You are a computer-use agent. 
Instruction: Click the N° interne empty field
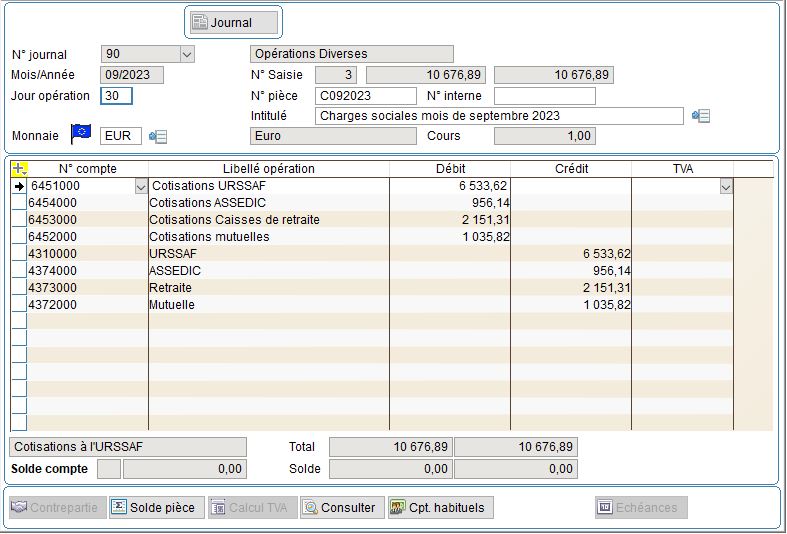(544, 96)
